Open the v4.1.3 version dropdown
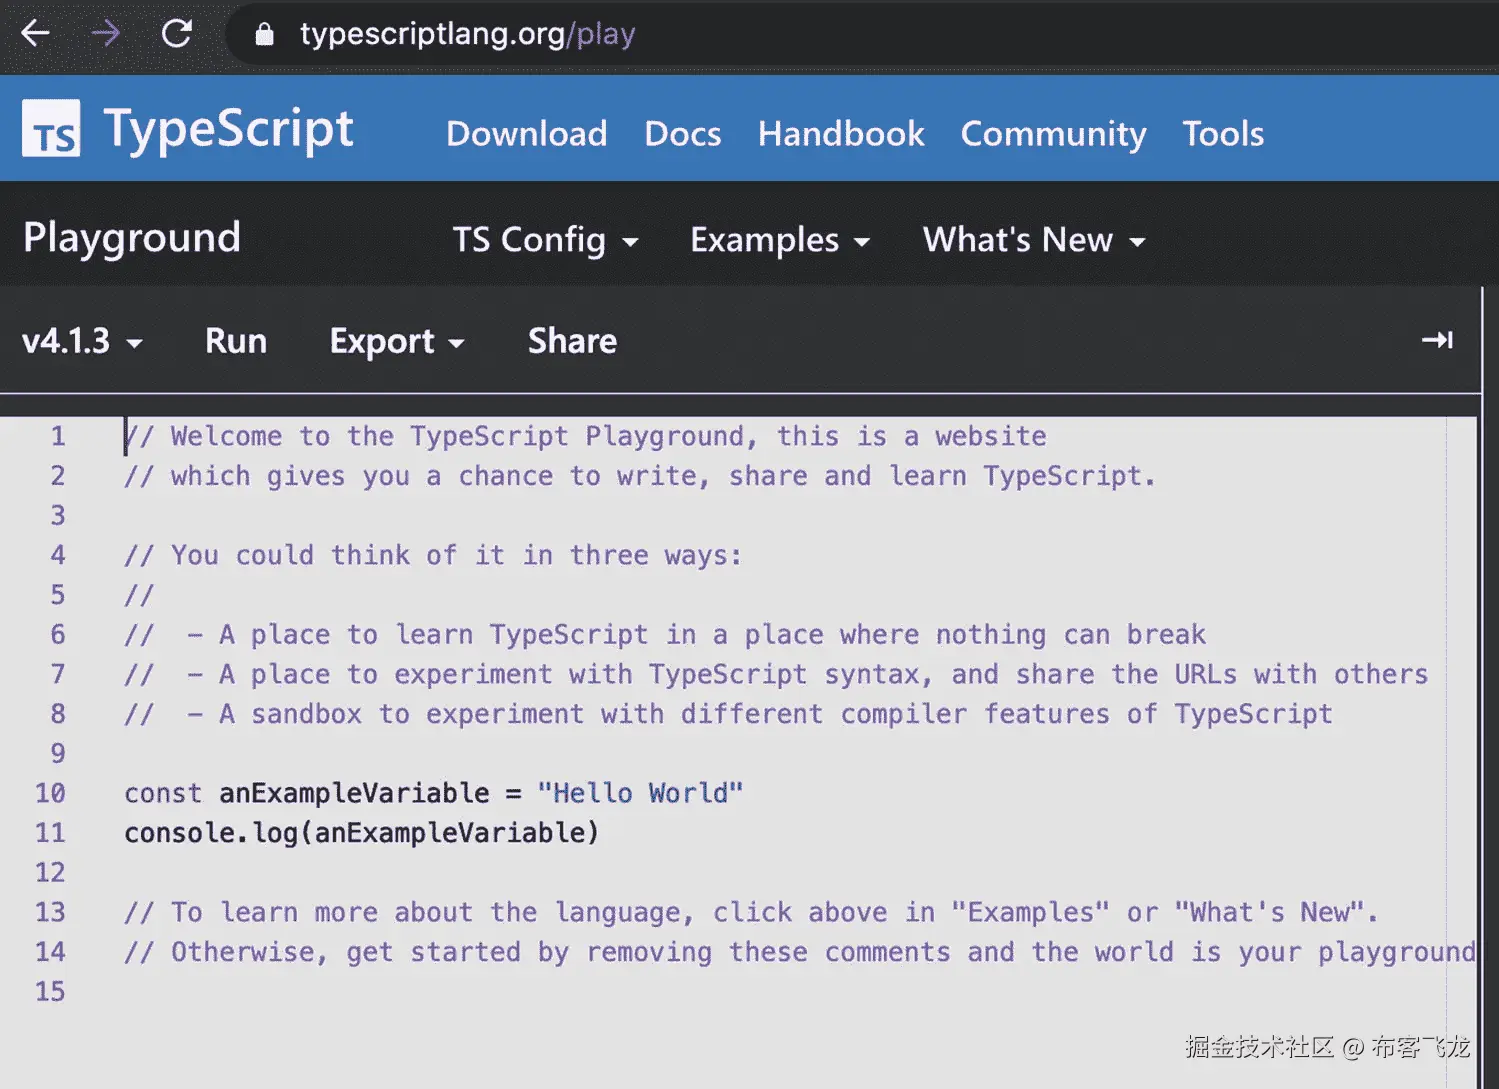Viewport: 1499px width, 1089px height. [x=82, y=341]
